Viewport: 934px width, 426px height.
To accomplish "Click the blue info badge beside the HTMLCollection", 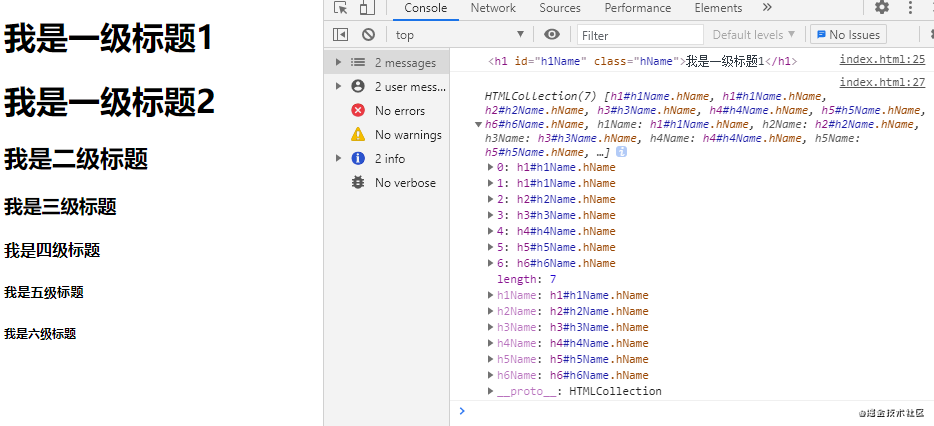I will click(x=621, y=153).
